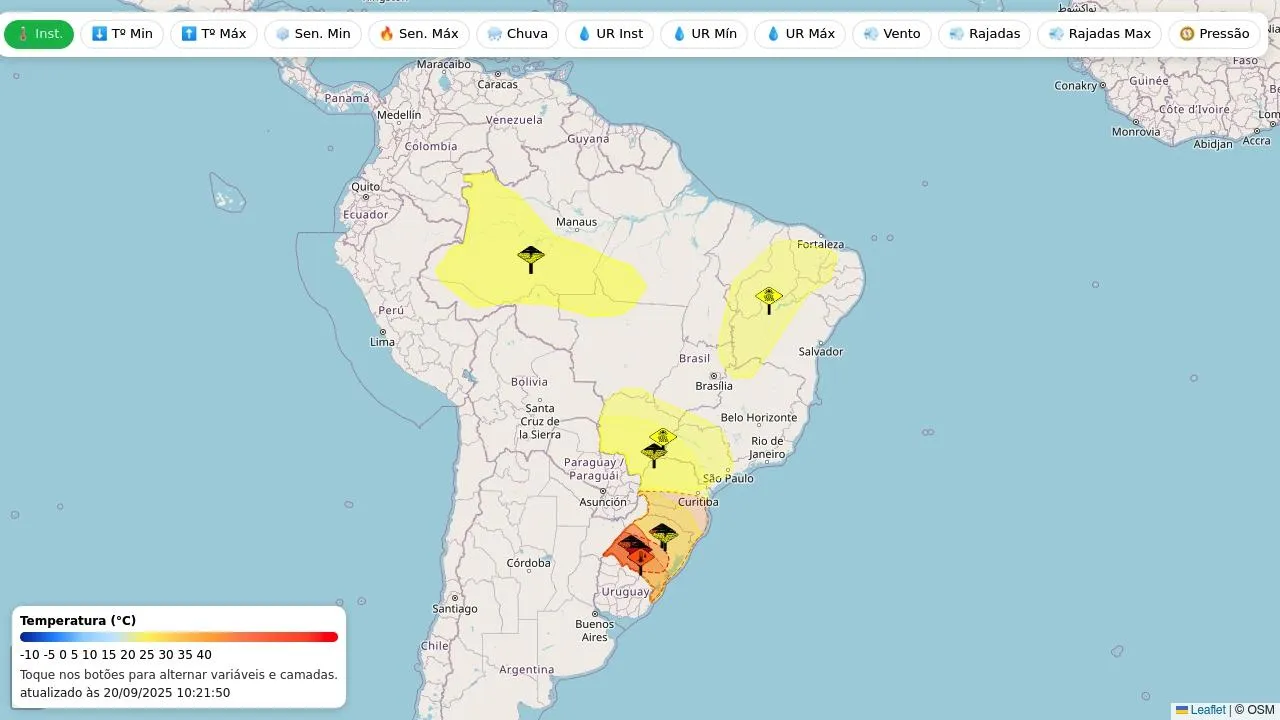This screenshot has width=1280, height=720.
Task: Click the storm marker south of Curitiba
Action: pyautogui.click(x=663, y=535)
